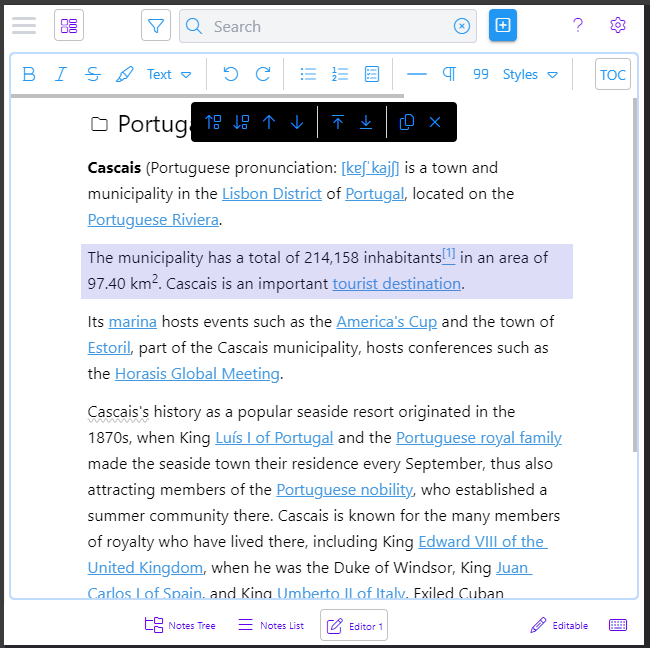The image size is (650, 648).
Task: Move the paragraph down one position
Action: tap(297, 122)
